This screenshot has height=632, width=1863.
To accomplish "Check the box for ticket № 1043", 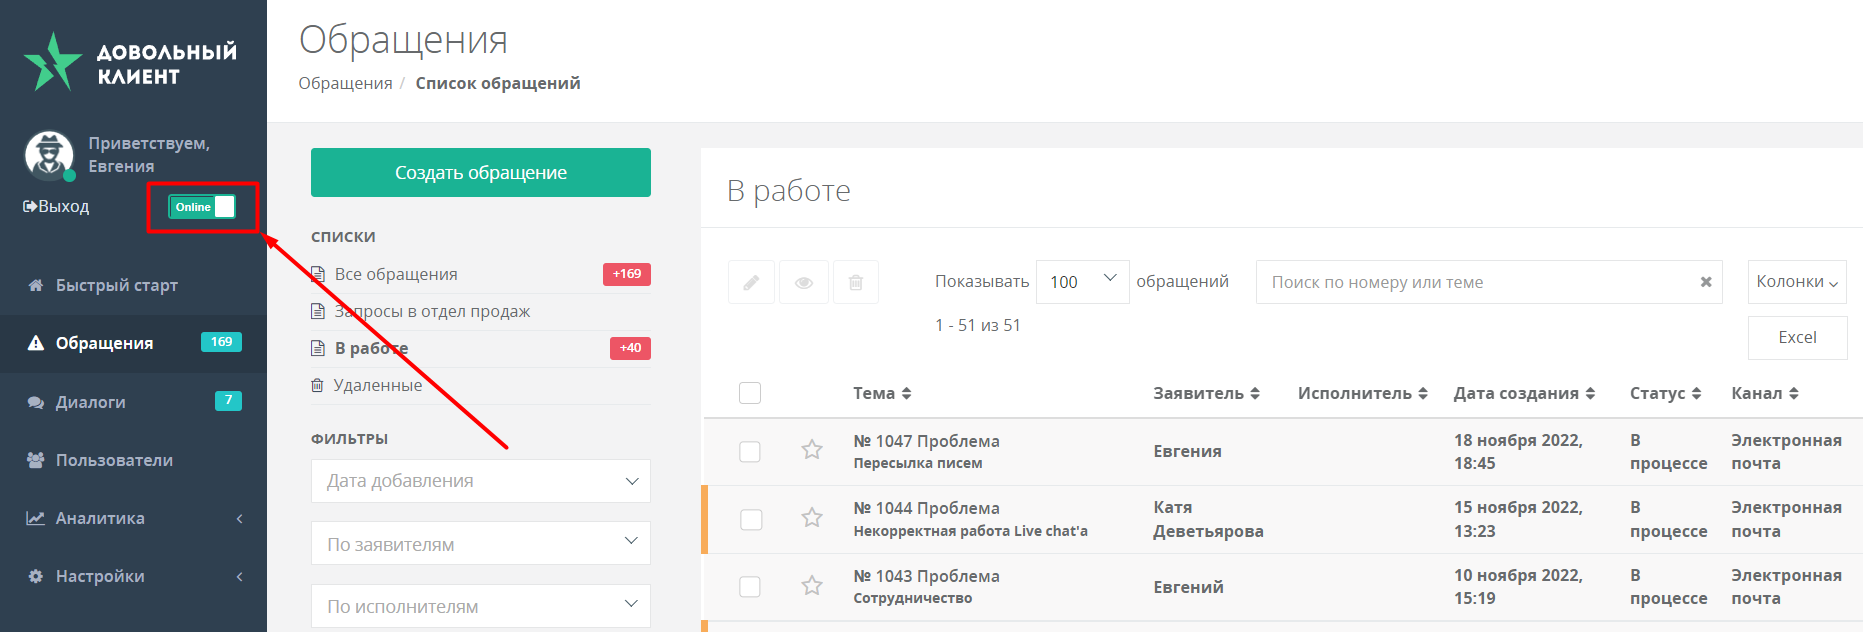I will [750, 587].
